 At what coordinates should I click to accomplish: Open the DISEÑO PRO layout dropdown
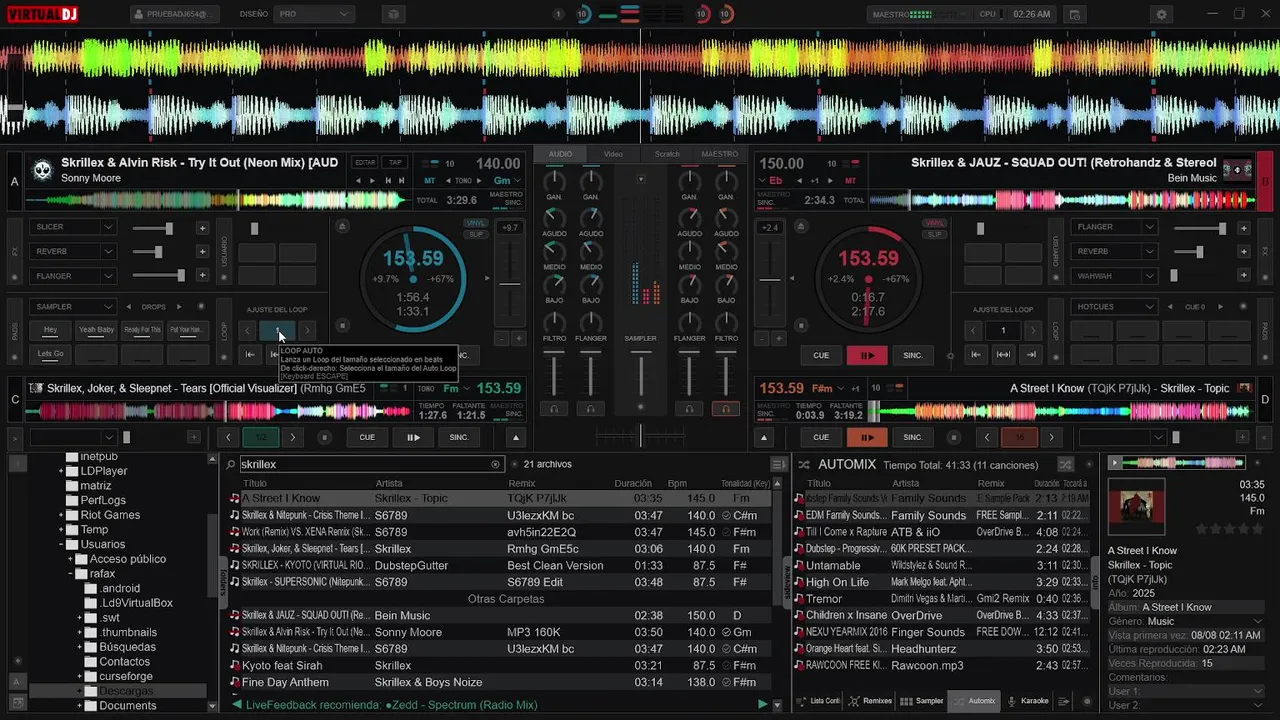(315, 15)
